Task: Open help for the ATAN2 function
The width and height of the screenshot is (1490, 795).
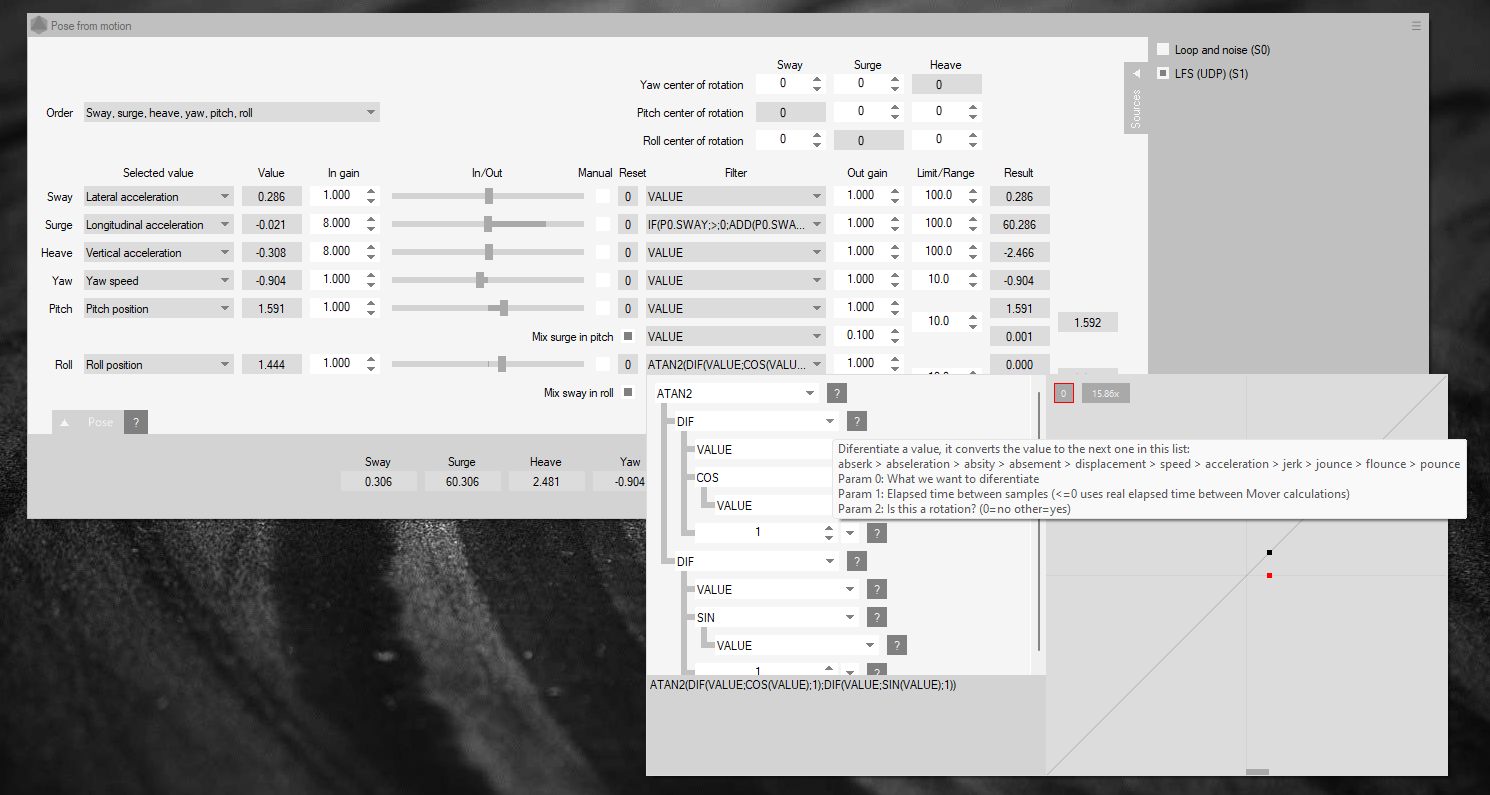Action: [837, 394]
